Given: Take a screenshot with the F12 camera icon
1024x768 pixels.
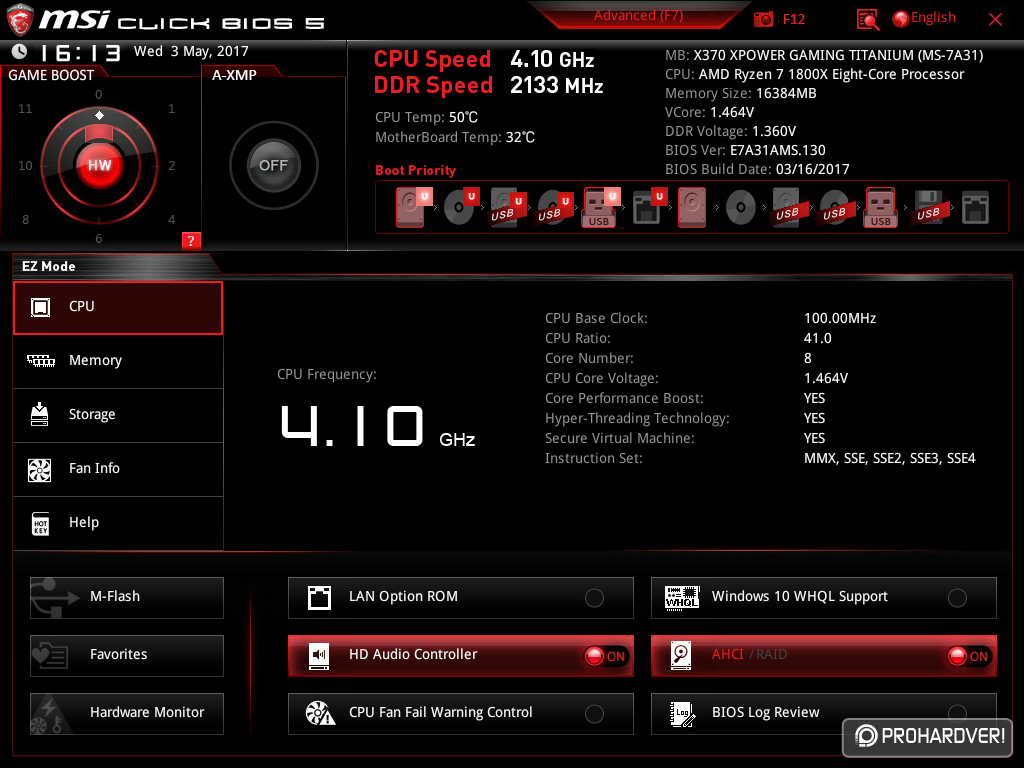Looking at the screenshot, I should (x=763, y=19).
